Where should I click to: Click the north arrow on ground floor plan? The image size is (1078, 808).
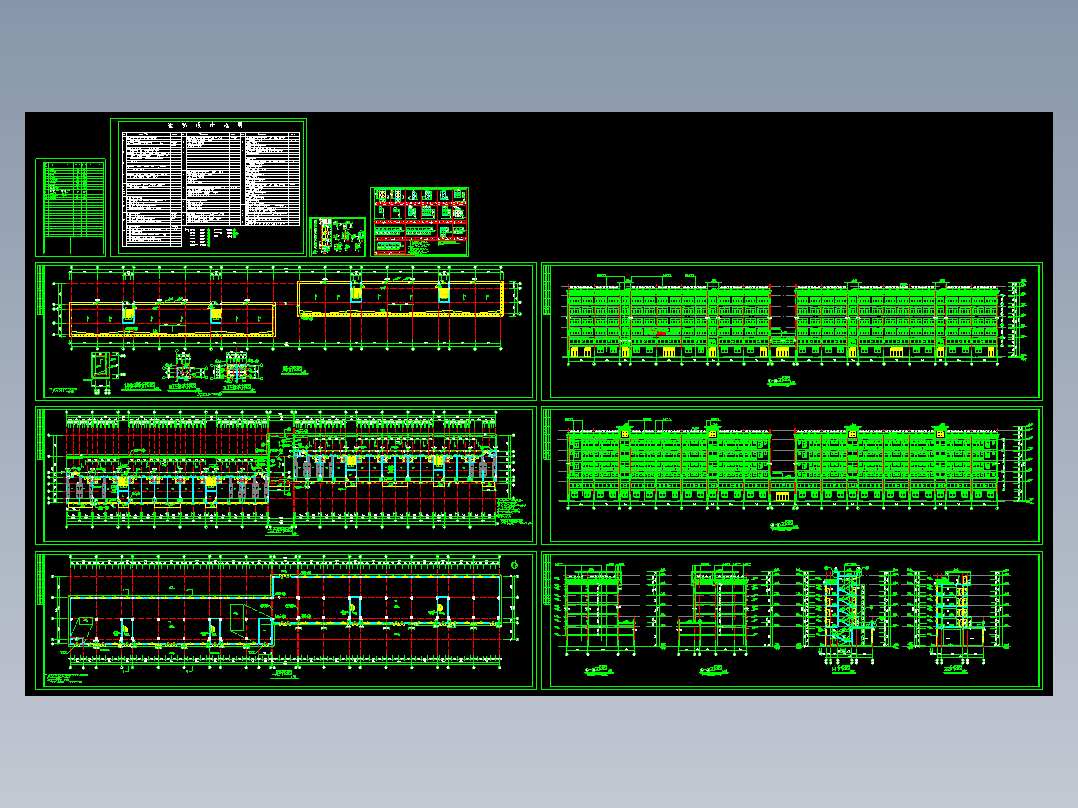(x=514, y=565)
